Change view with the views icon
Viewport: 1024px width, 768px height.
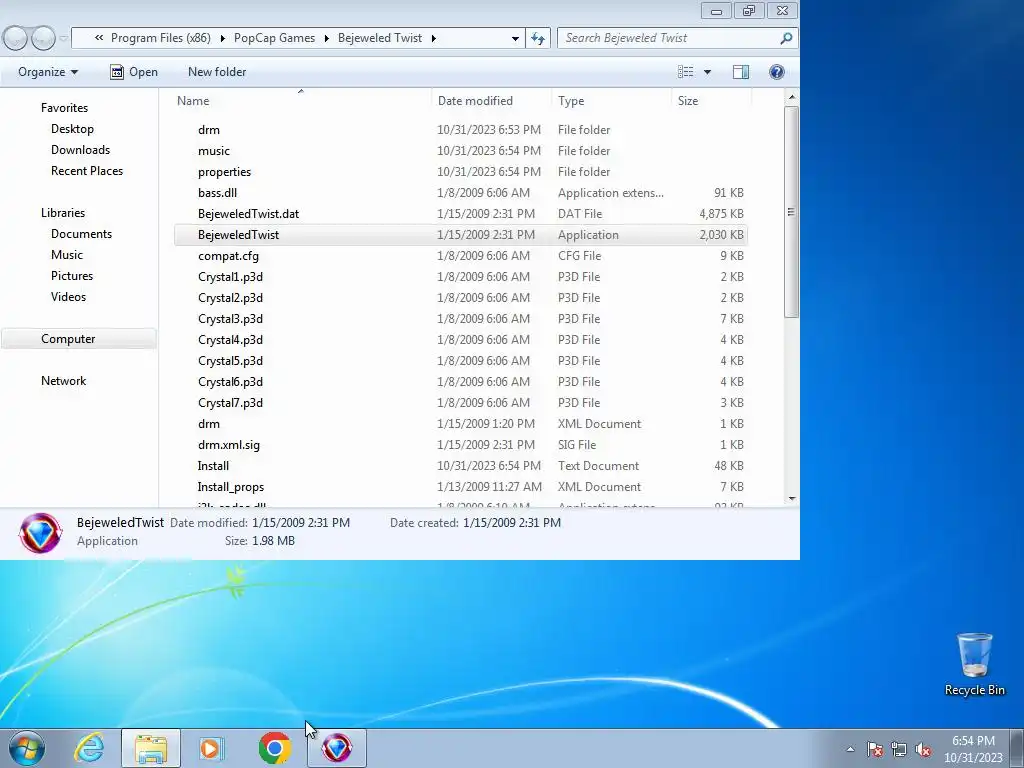pyautogui.click(x=686, y=72)
